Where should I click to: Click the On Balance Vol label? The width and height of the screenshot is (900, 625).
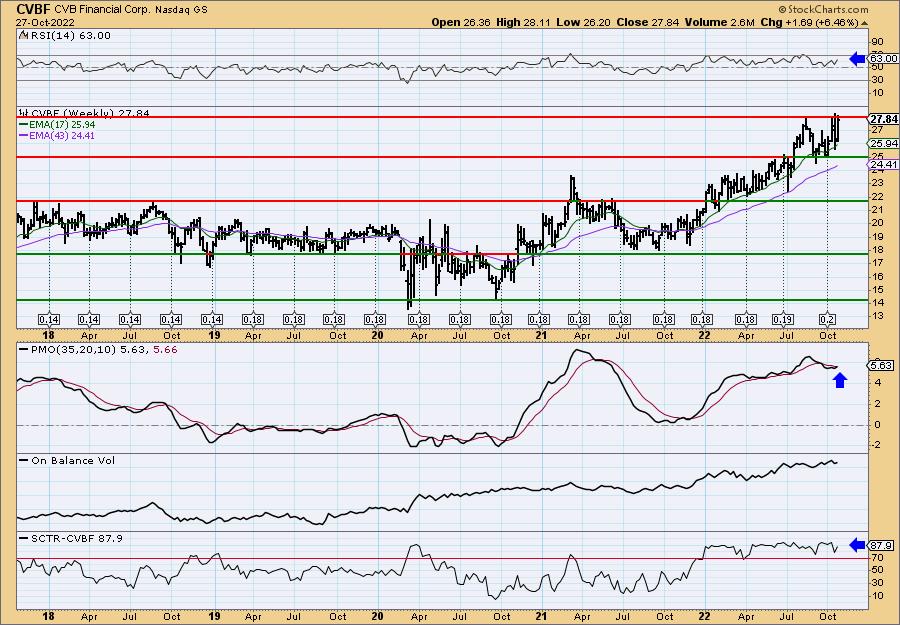point(72,460)
